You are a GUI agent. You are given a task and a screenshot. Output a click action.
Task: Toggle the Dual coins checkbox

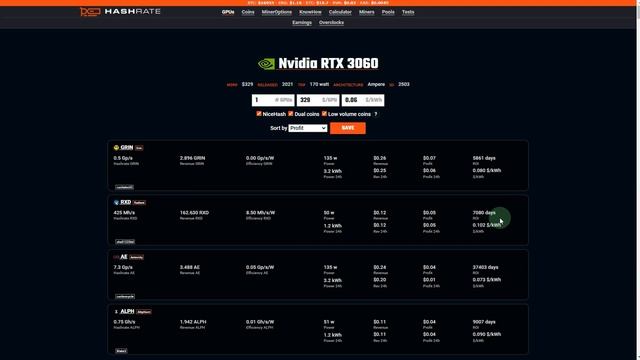(291, 113)
